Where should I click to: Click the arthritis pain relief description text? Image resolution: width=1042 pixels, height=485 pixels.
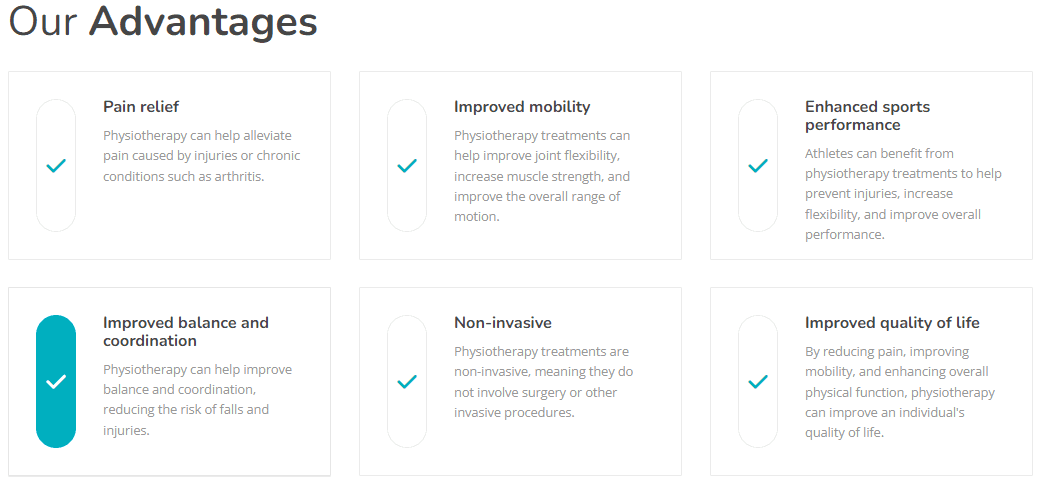(201, 156)
